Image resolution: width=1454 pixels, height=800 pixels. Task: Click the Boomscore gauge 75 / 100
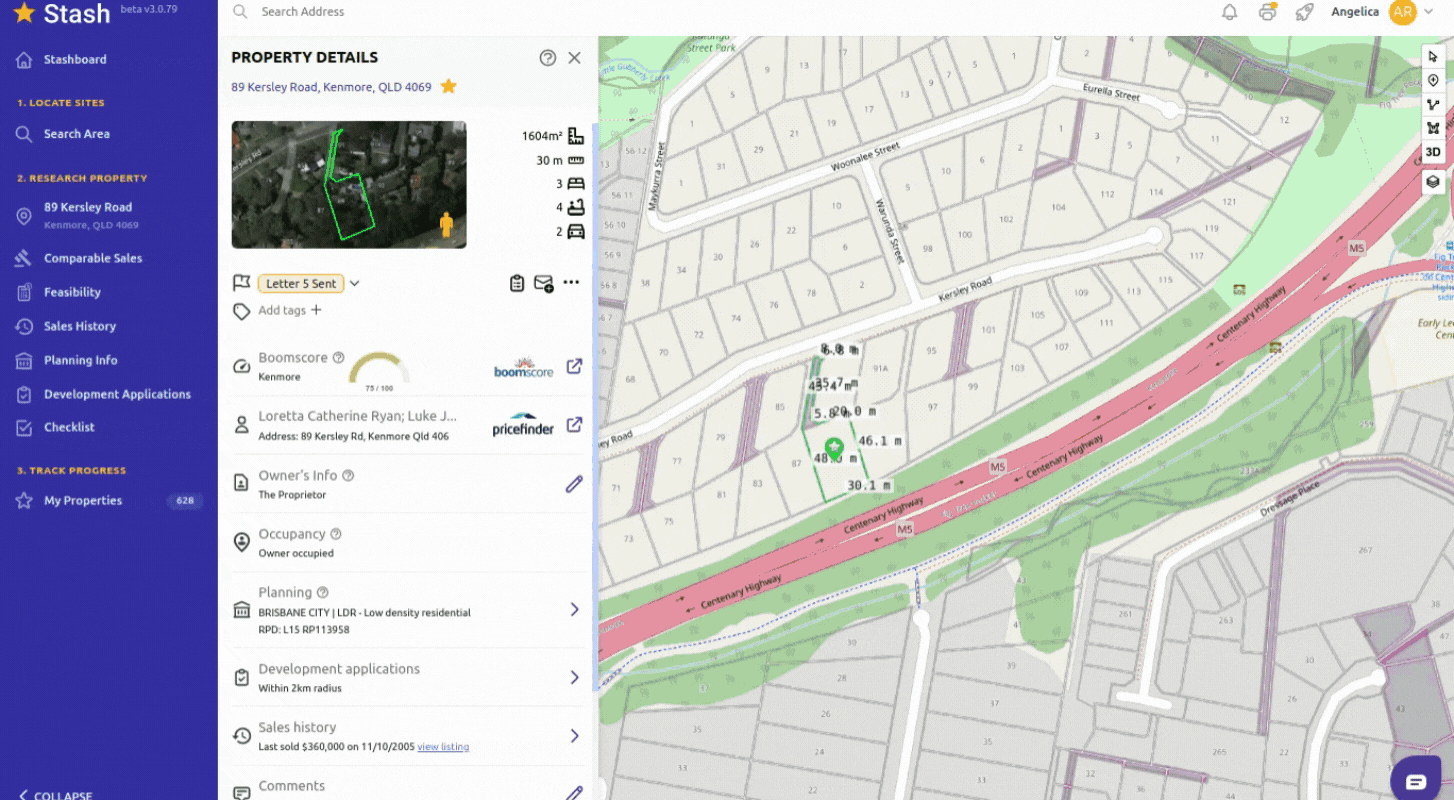coord(378,371)
